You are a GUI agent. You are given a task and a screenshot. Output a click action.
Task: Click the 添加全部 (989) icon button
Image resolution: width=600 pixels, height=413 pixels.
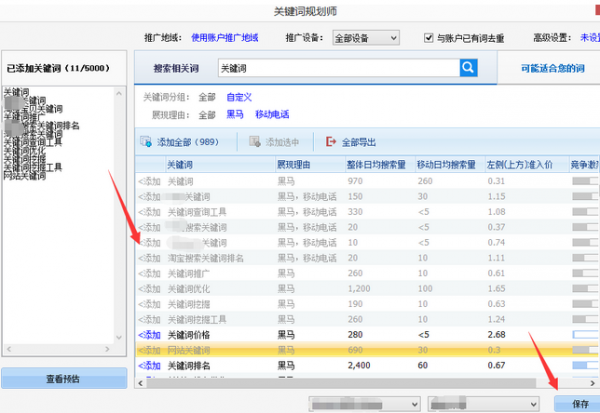coord(147,142)
